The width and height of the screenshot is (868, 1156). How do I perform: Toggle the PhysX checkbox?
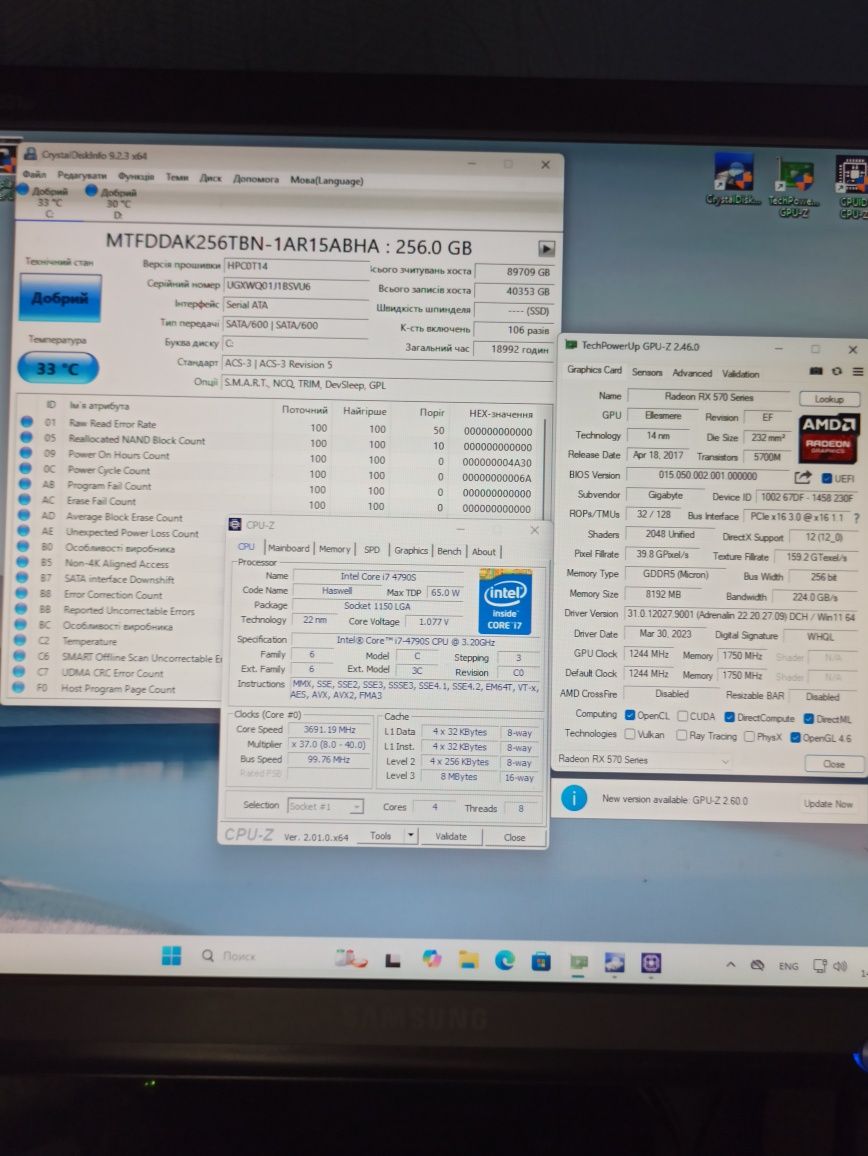click(749, 737)
